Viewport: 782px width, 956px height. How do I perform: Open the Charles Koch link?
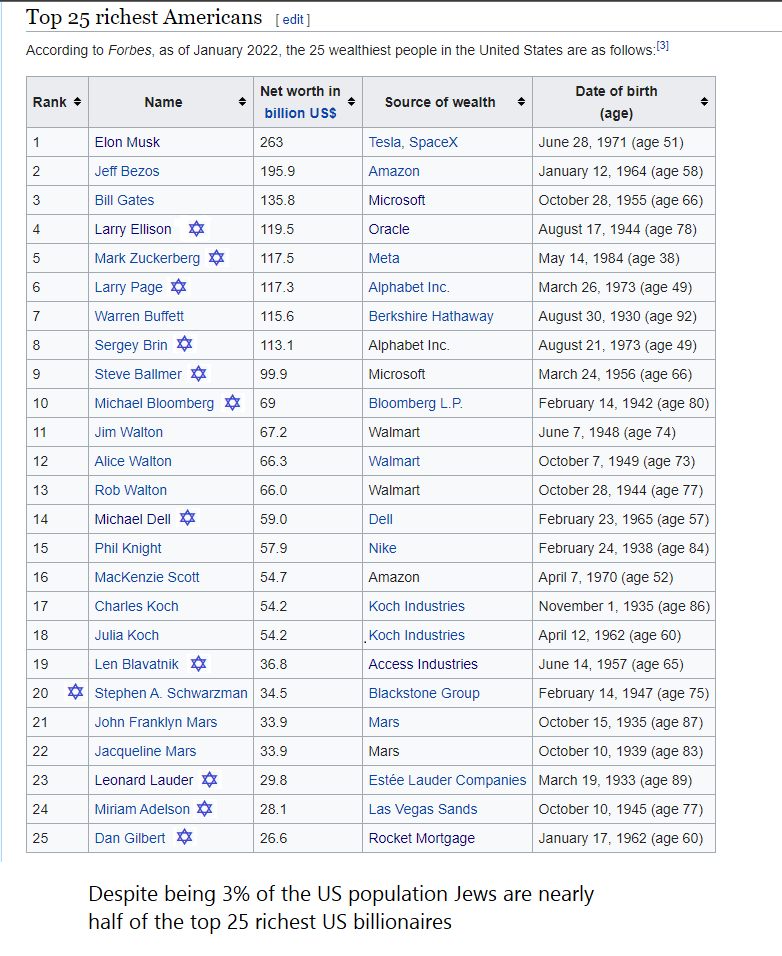click(137, 606)
